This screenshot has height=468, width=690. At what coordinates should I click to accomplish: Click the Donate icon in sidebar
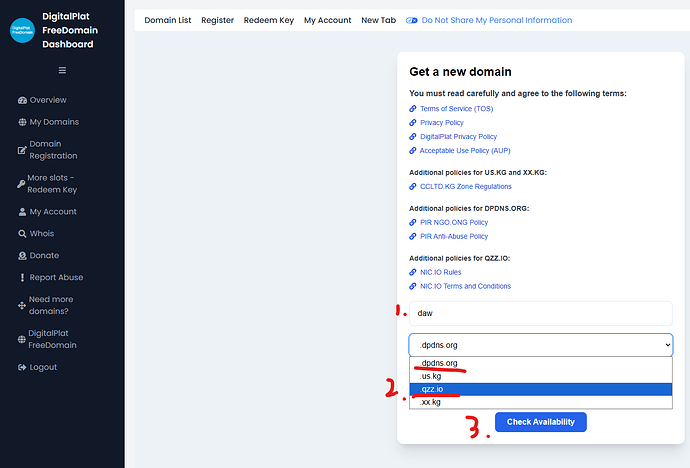[22, 256]
